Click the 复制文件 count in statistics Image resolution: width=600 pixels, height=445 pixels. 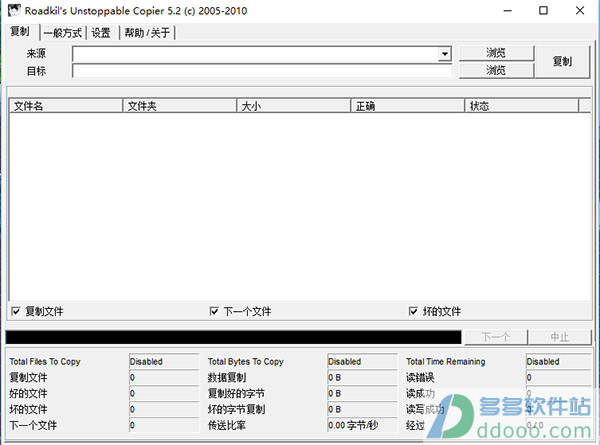164,378
